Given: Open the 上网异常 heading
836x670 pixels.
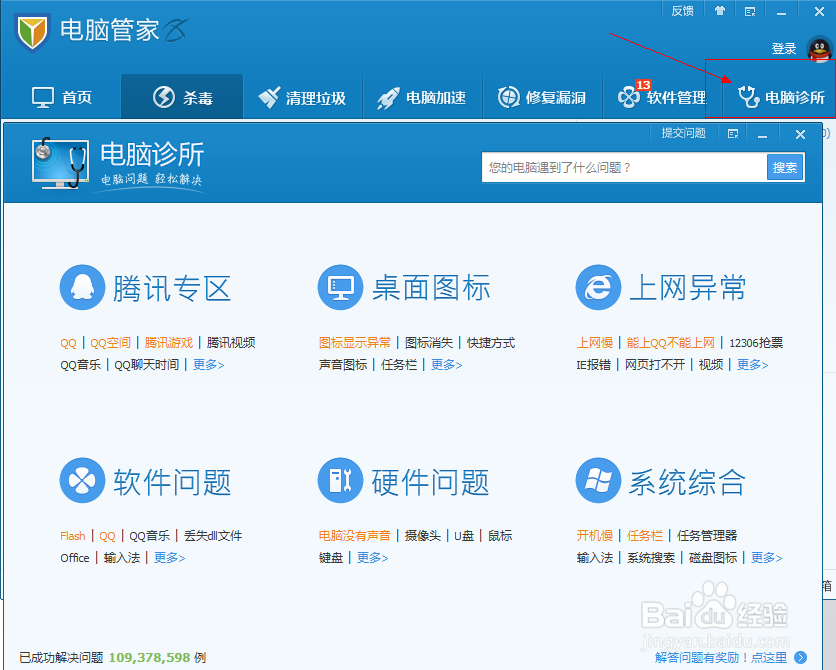Looking at the screenshot, I should pyautogui.click(x=687, y=288).
